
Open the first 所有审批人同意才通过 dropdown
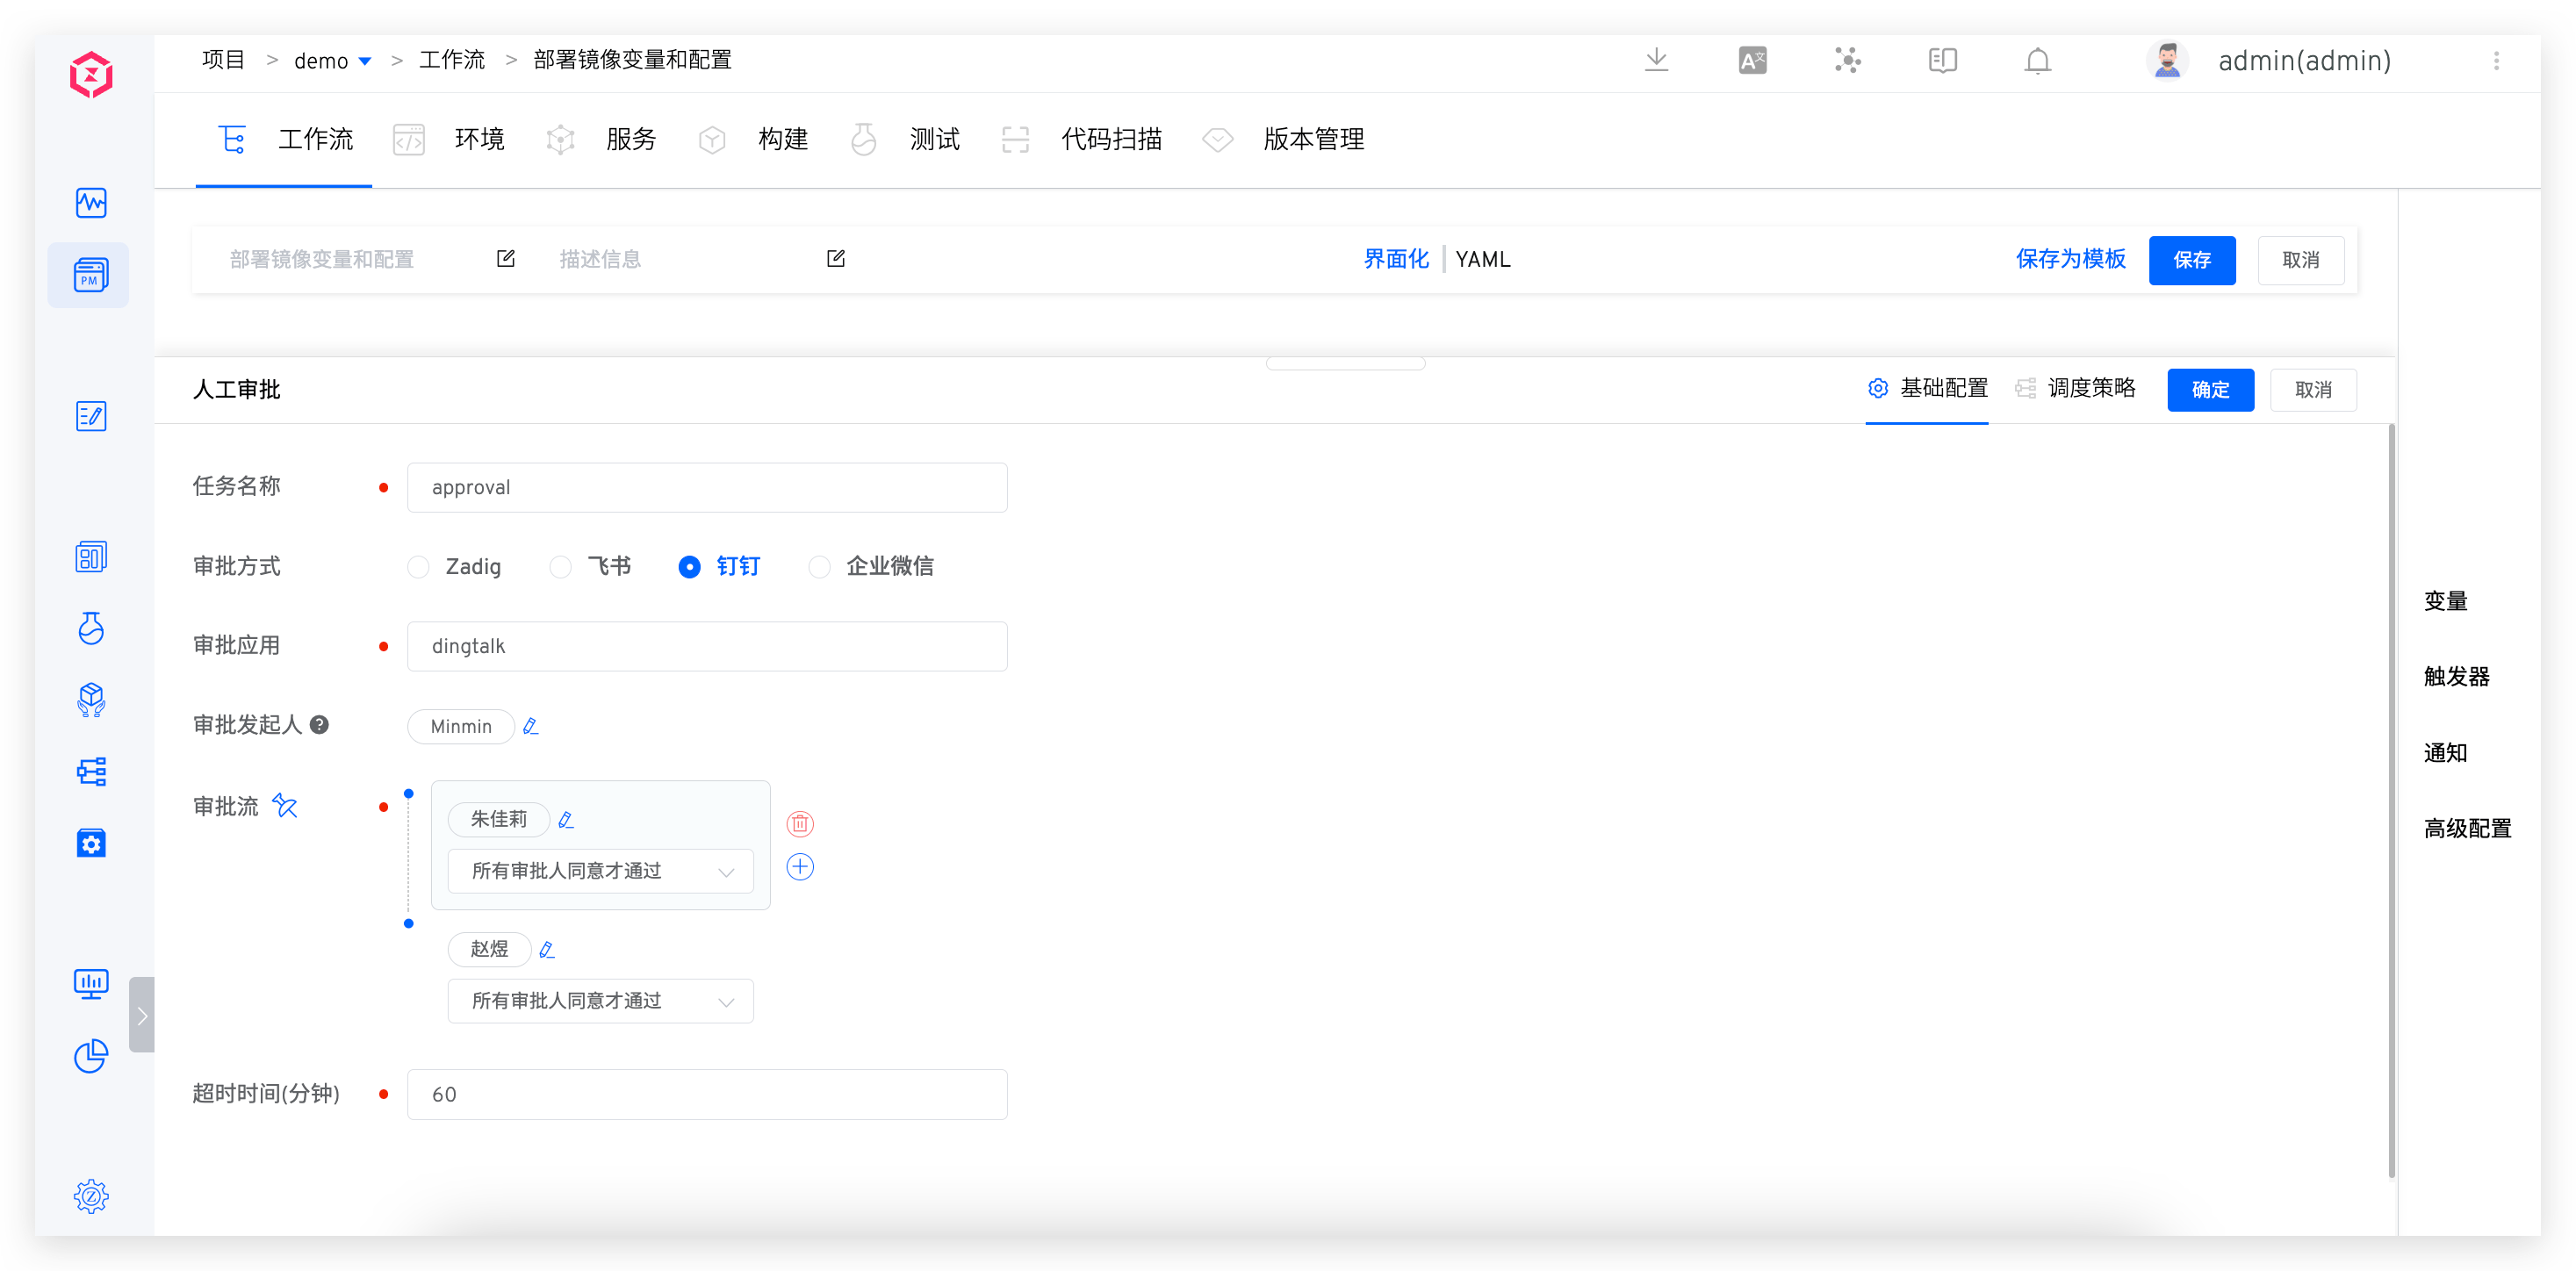[600, 871]
